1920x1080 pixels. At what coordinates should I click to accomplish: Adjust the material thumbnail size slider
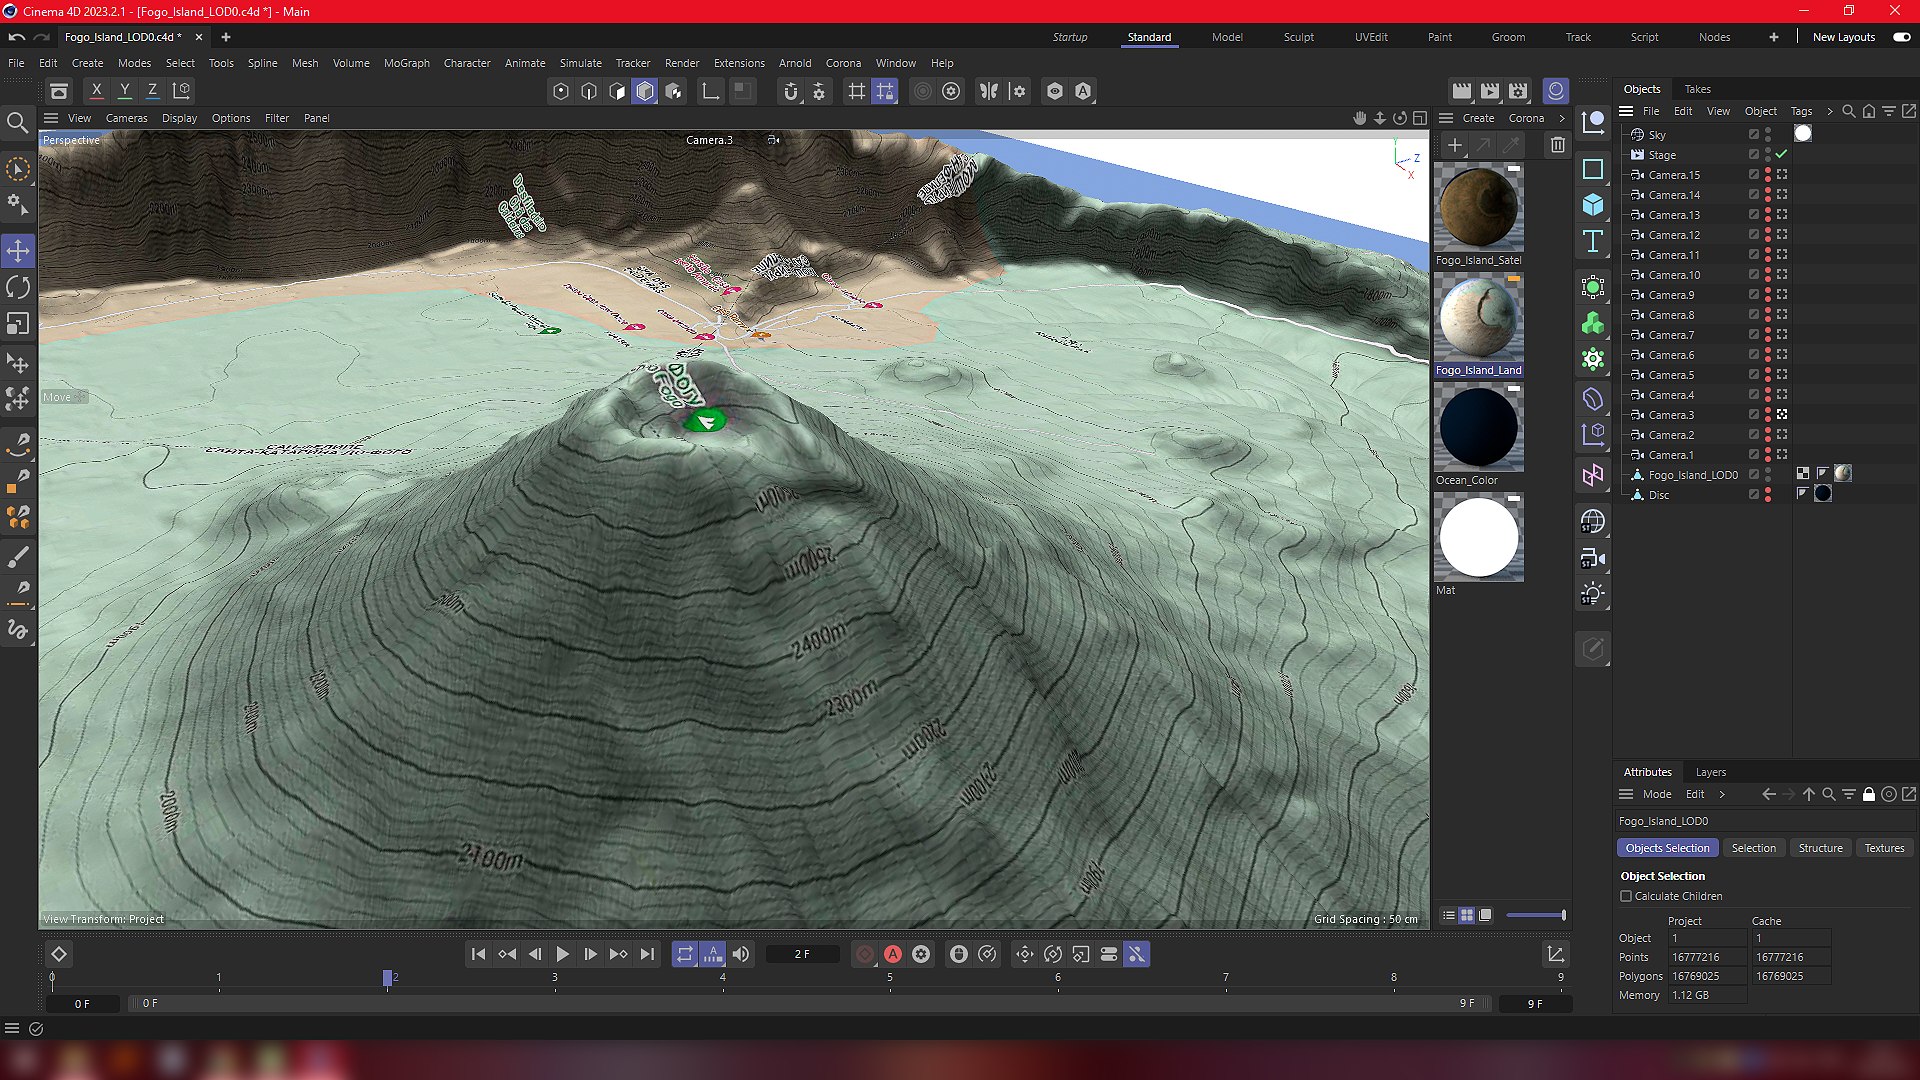point(1536,915)
